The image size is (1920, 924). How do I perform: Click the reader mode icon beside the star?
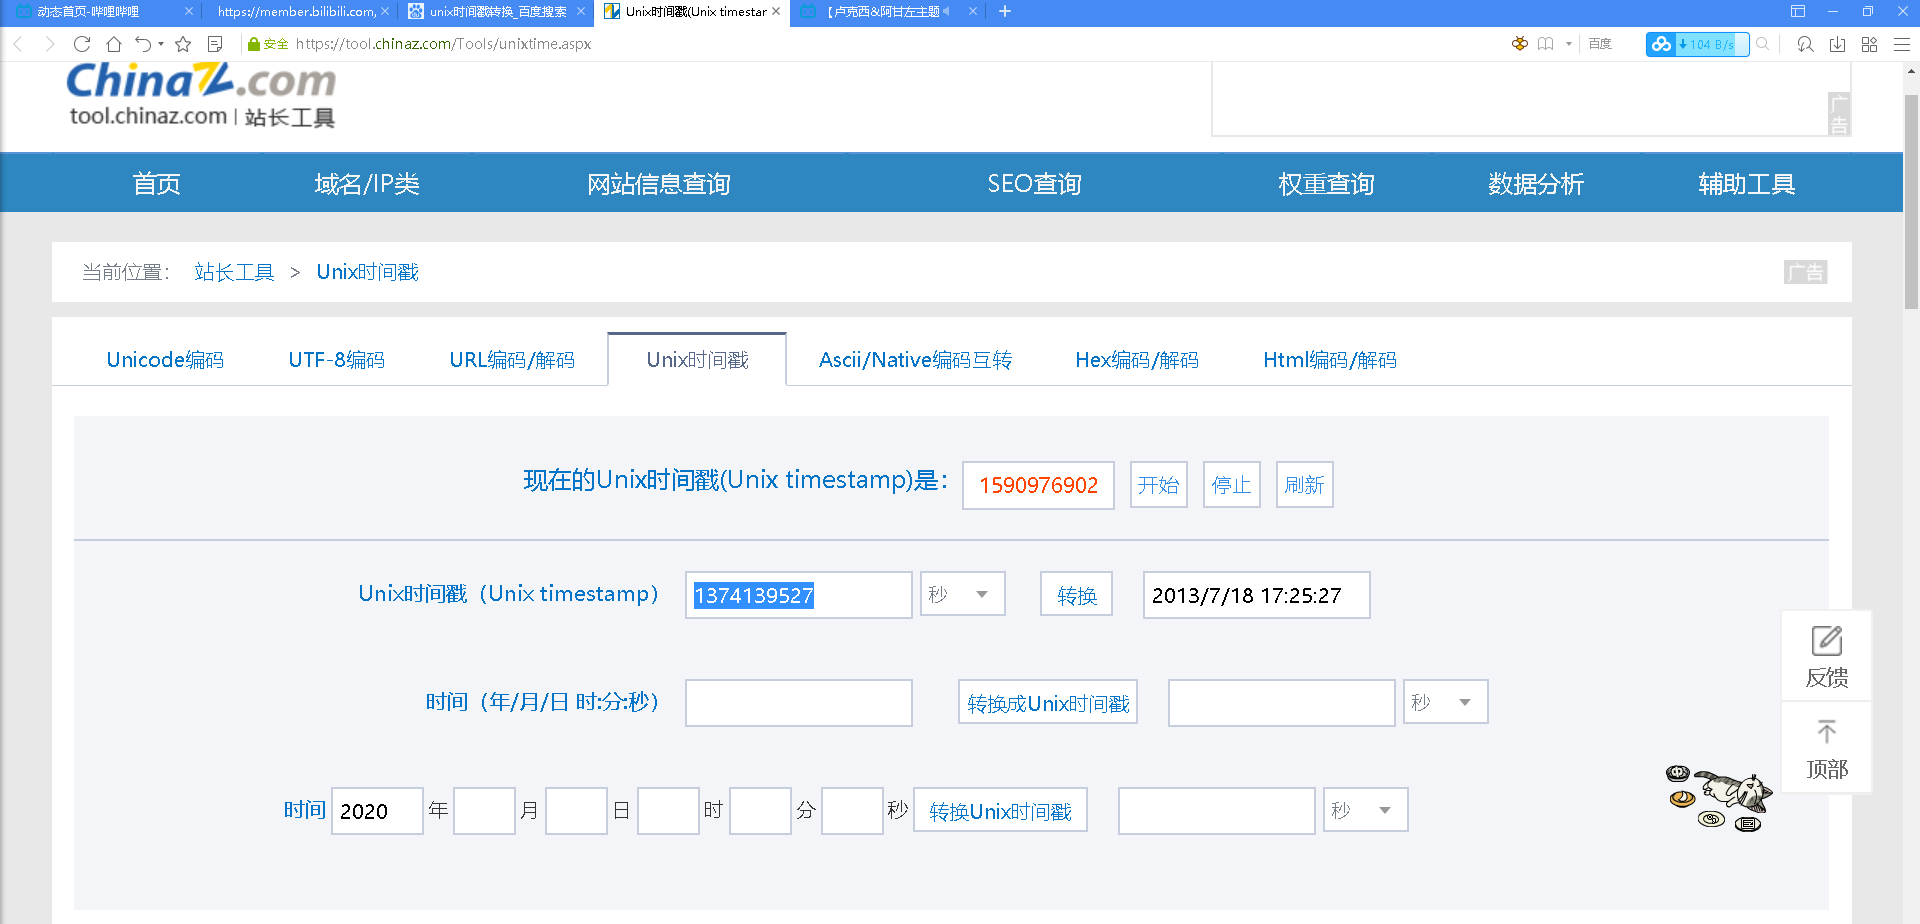[214, 44]
